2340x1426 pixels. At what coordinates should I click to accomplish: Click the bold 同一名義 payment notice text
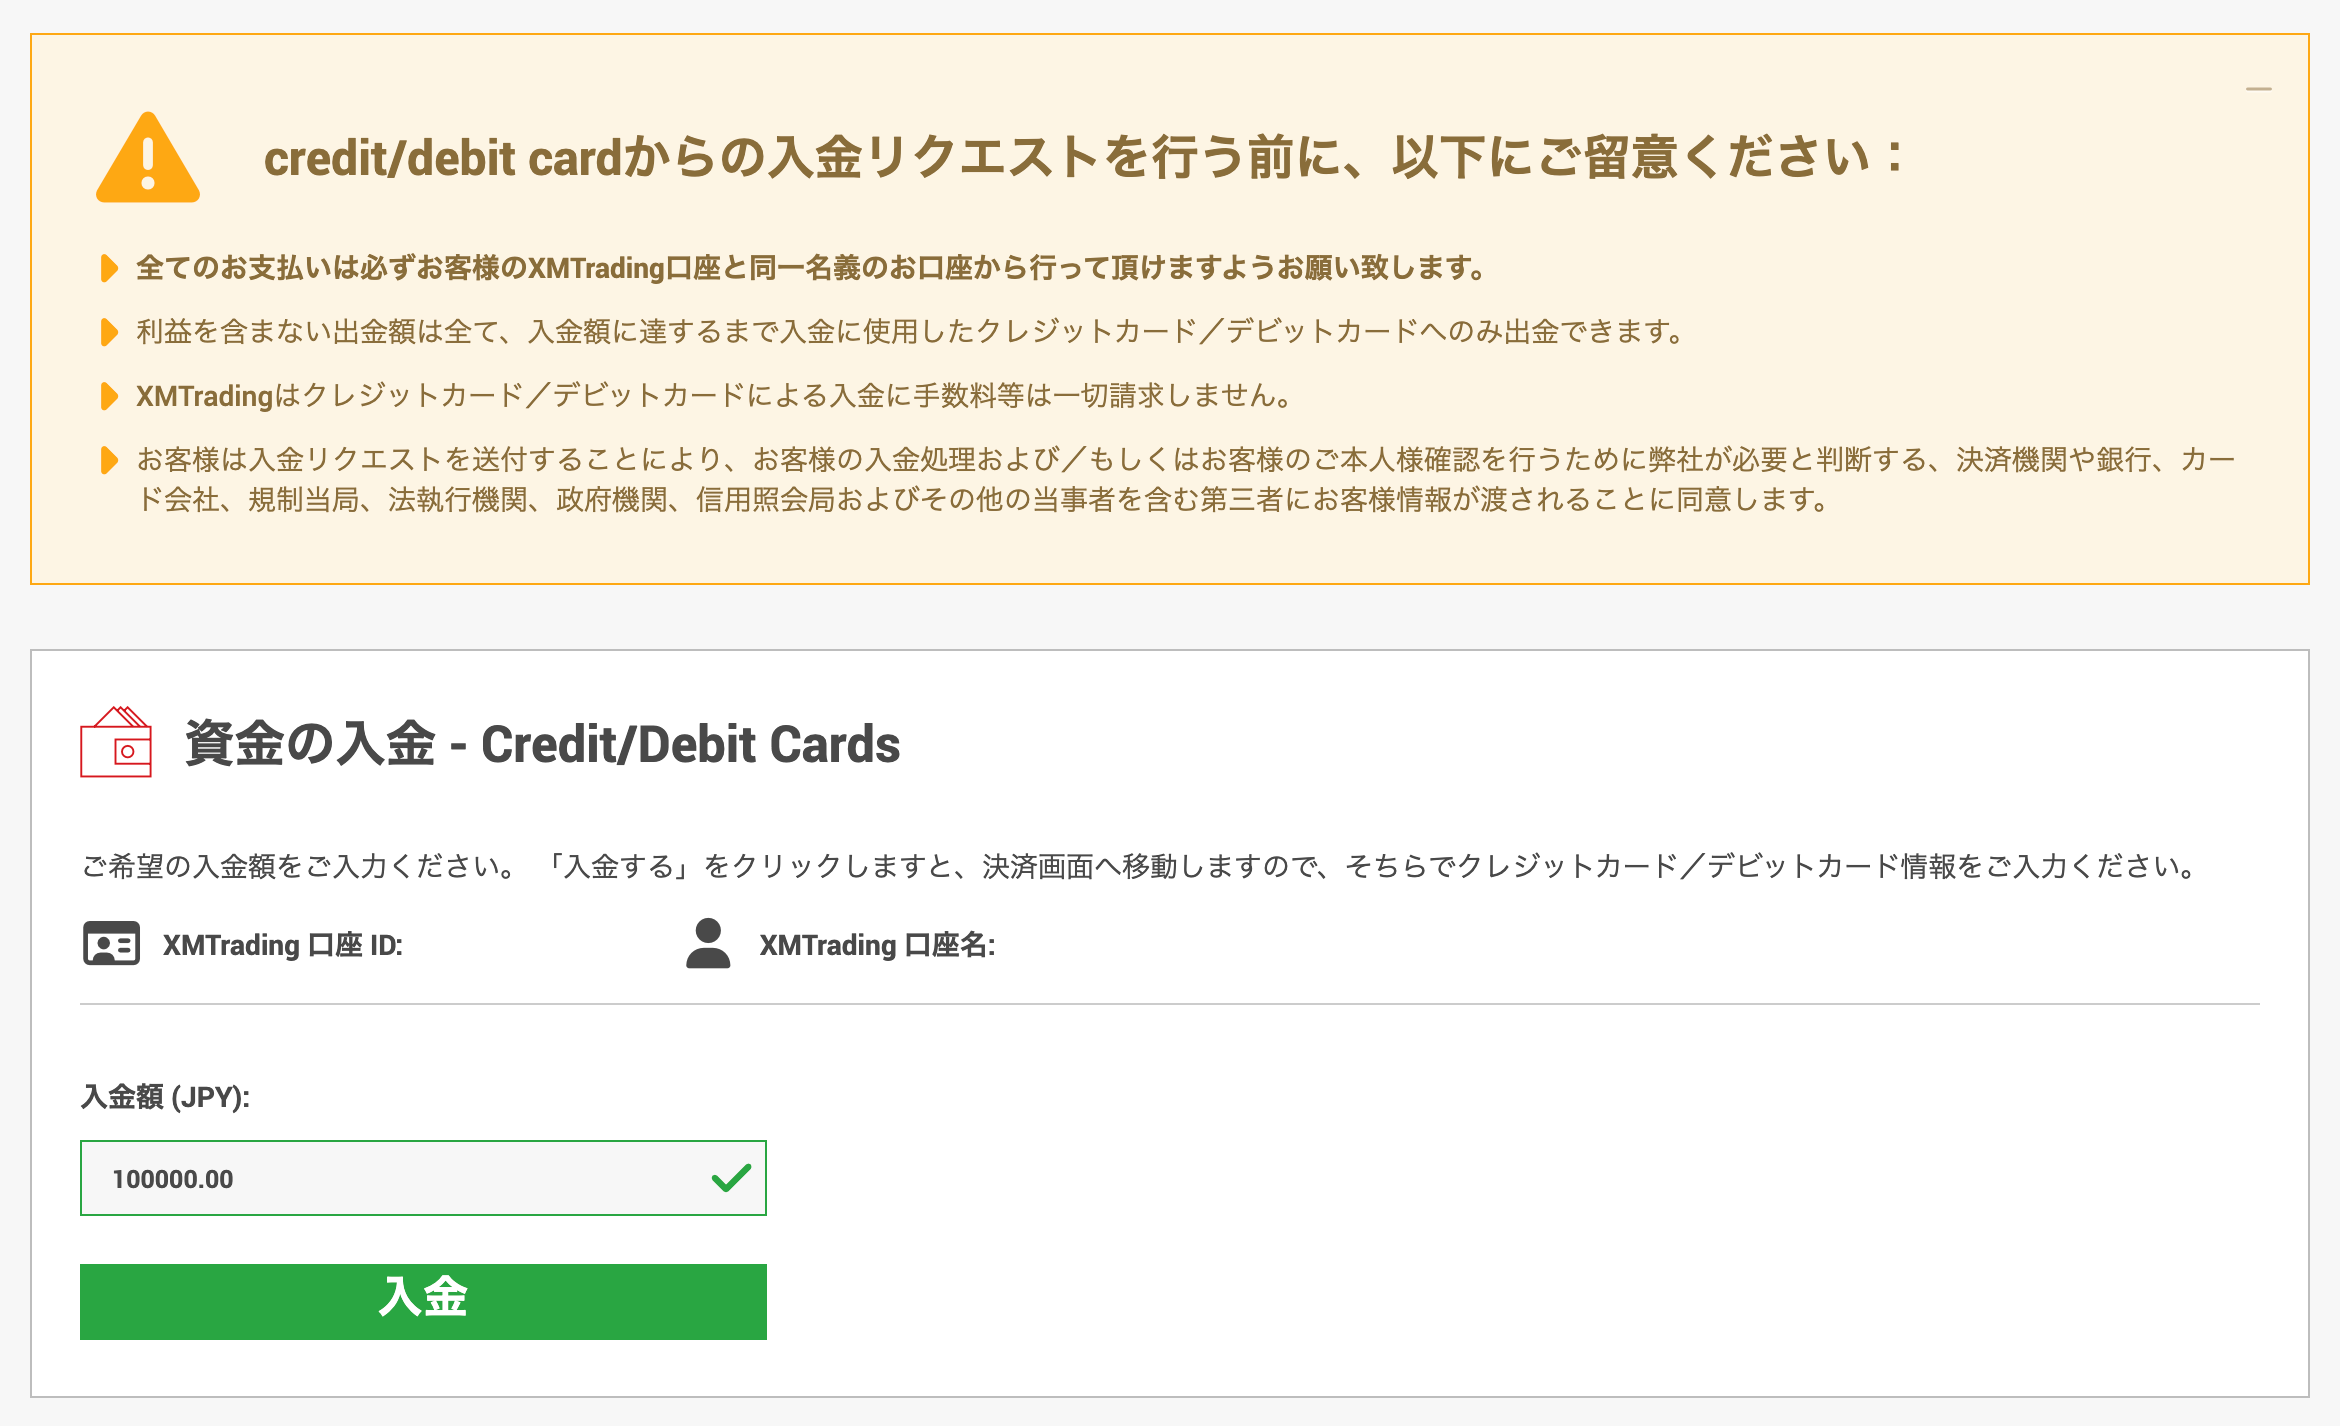pos(810,268)
